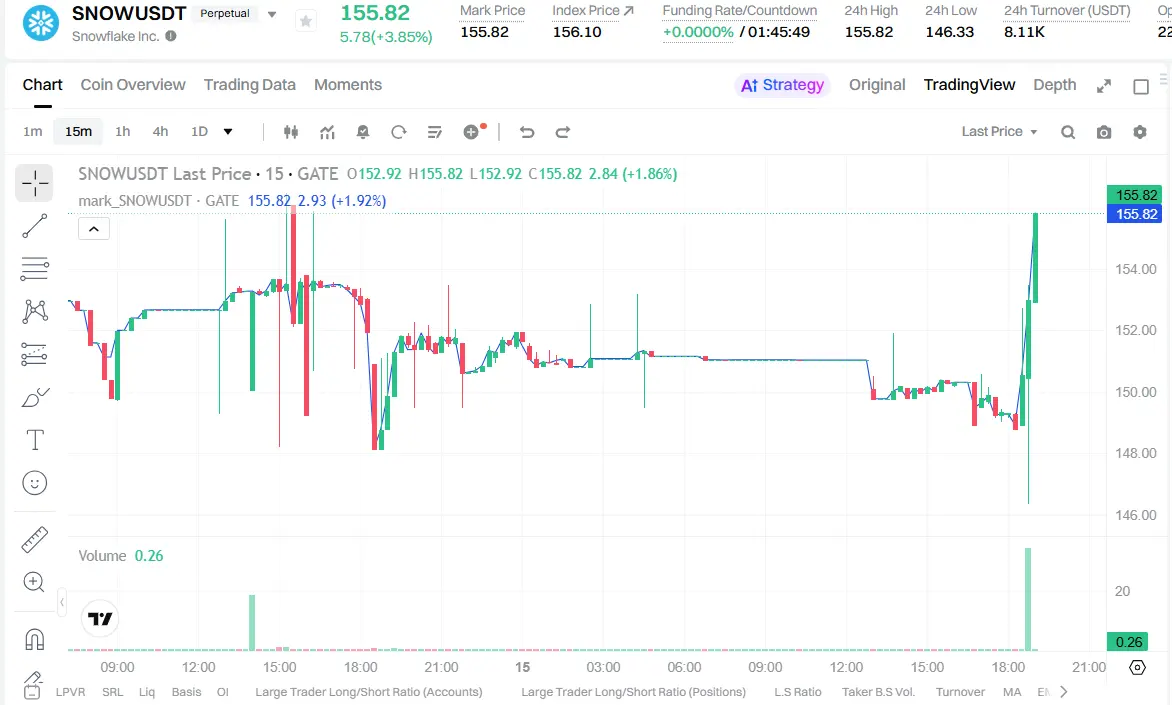Switch to the 1h timeframe
The image size is (1172, 705).
(123, 132)
